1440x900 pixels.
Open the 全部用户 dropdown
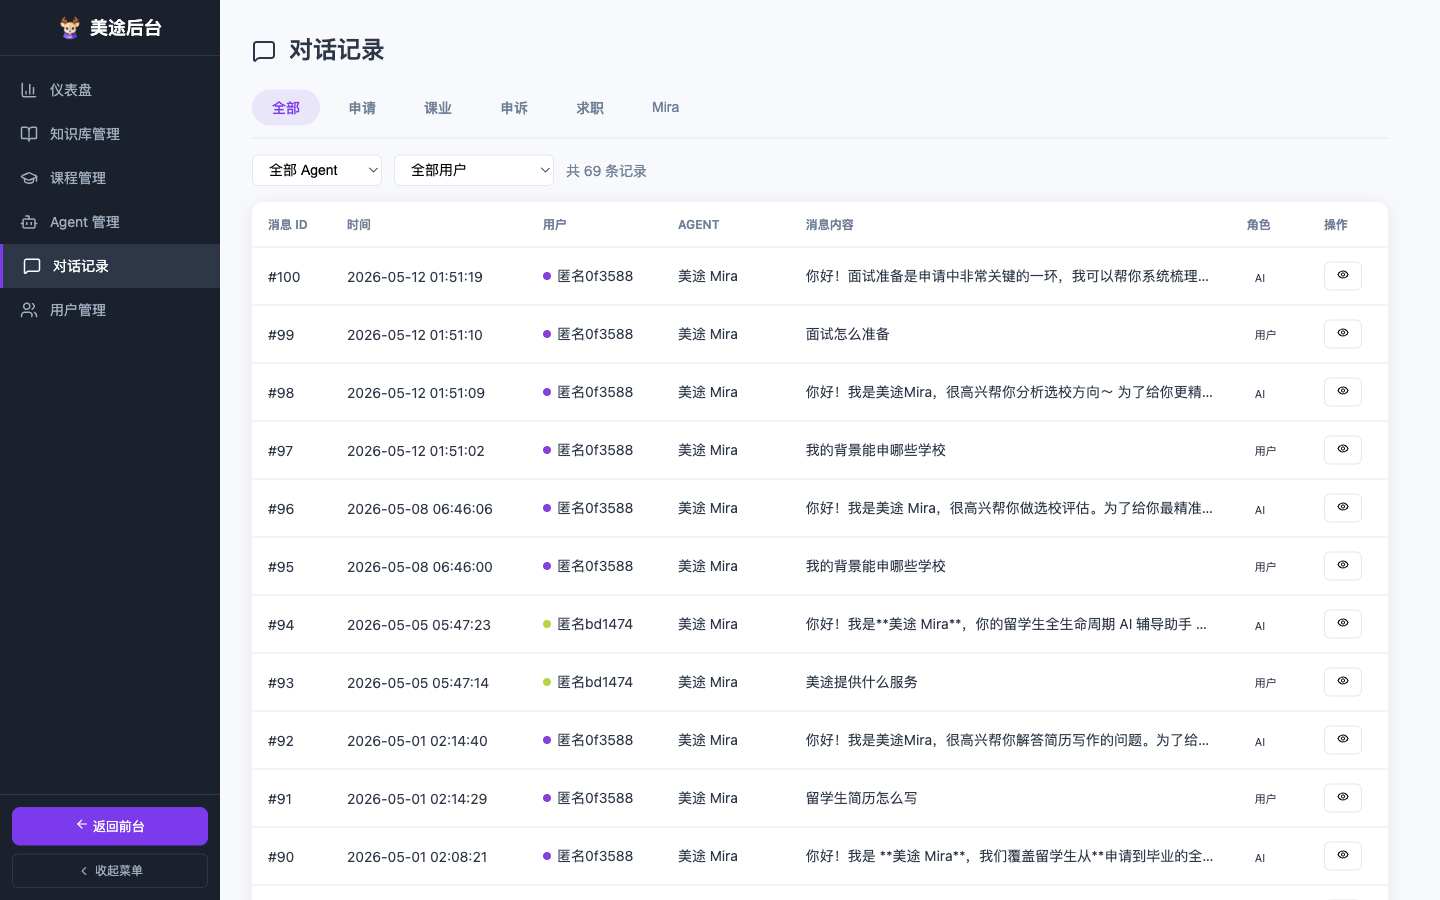474,170
